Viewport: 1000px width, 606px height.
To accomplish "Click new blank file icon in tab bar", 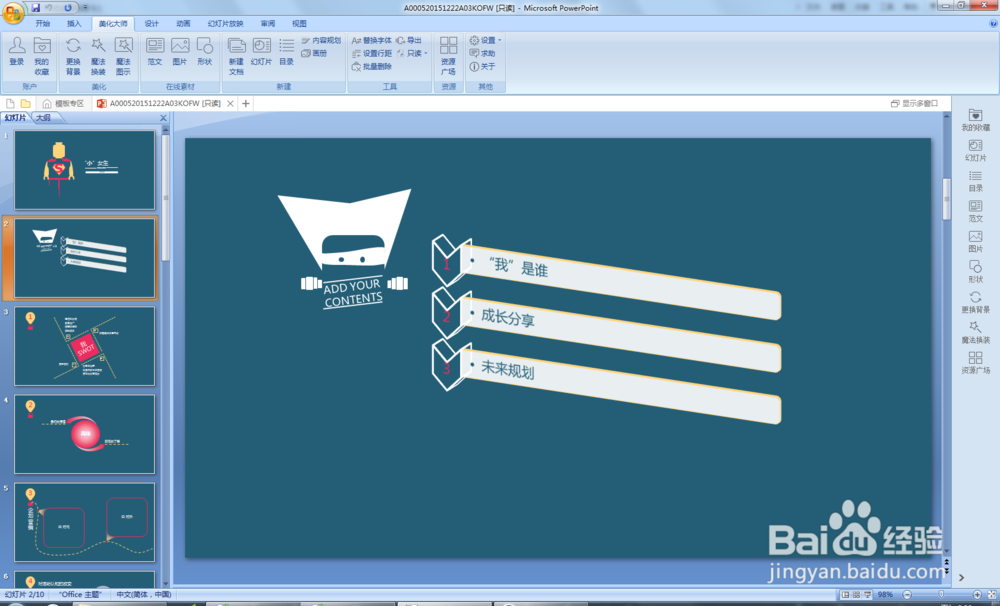I will click(10, 103).
